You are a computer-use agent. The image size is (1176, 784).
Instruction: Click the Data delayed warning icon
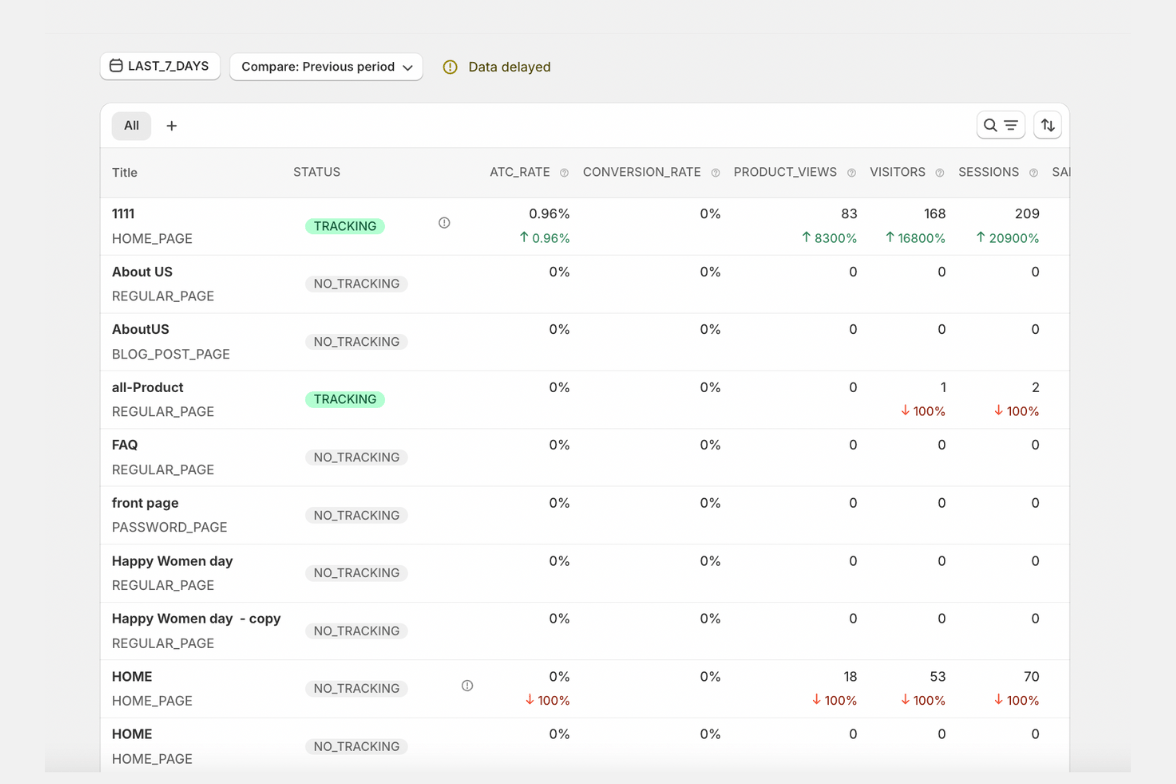point(450,67)
